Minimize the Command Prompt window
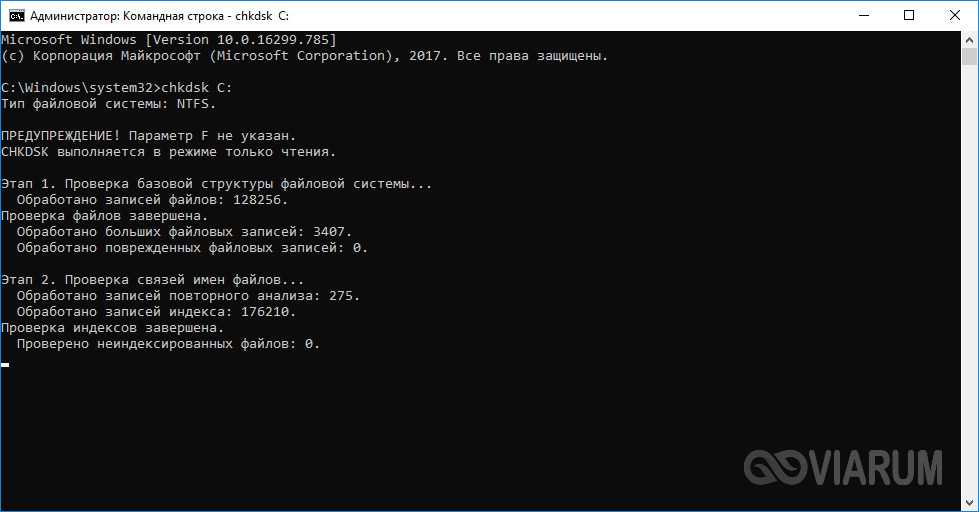This screenshot has width=979, height=512. tap(862, 15)
